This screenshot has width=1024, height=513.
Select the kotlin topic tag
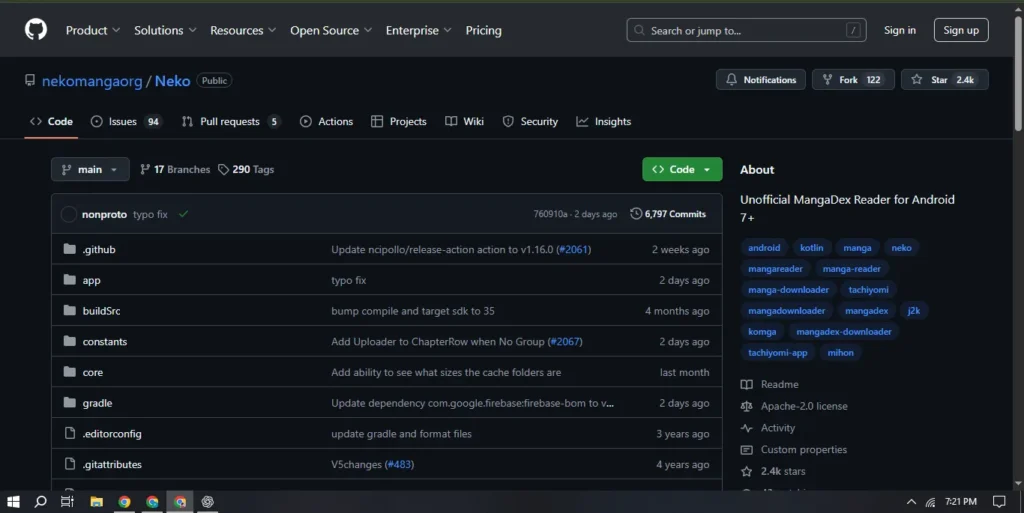point(811,248)
